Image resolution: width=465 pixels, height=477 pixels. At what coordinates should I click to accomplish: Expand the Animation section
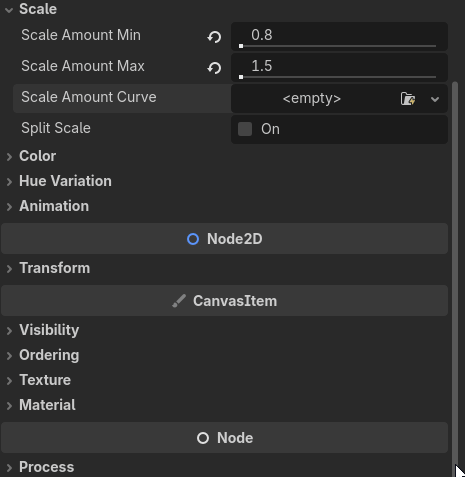tap(9, 206)
